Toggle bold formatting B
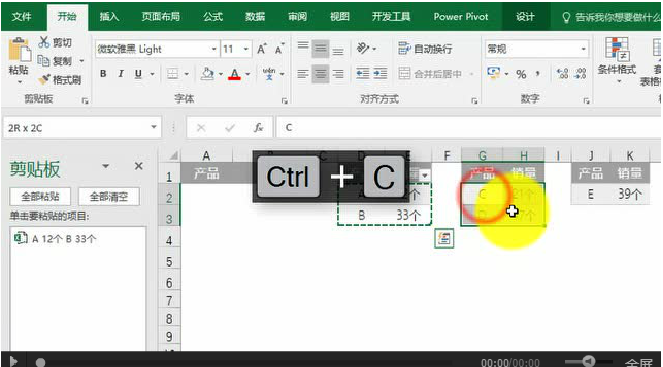This screenshot has width=663, height=367. pyautogui.click(x=103, y=74)
